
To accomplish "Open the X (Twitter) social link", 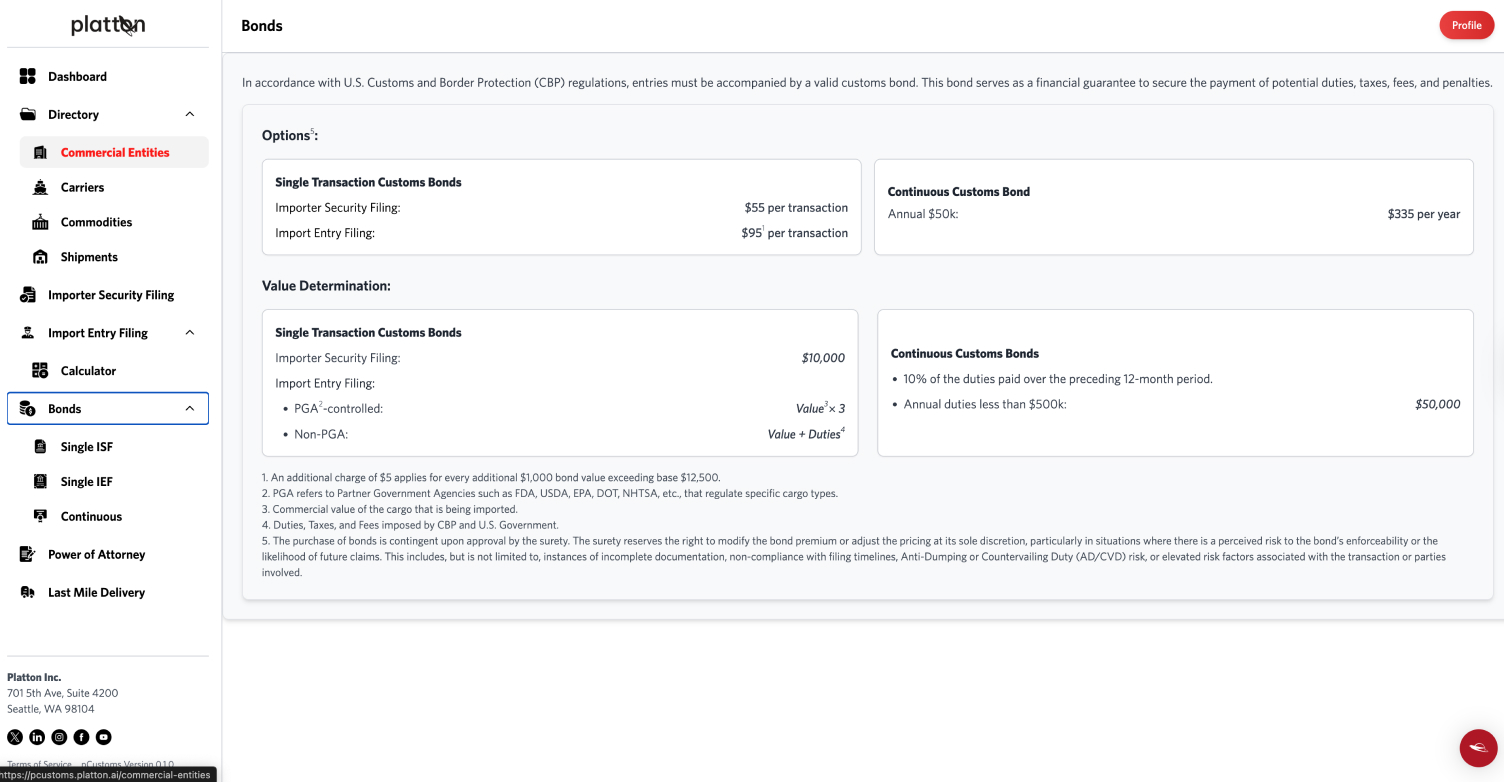I will (15, 737).
